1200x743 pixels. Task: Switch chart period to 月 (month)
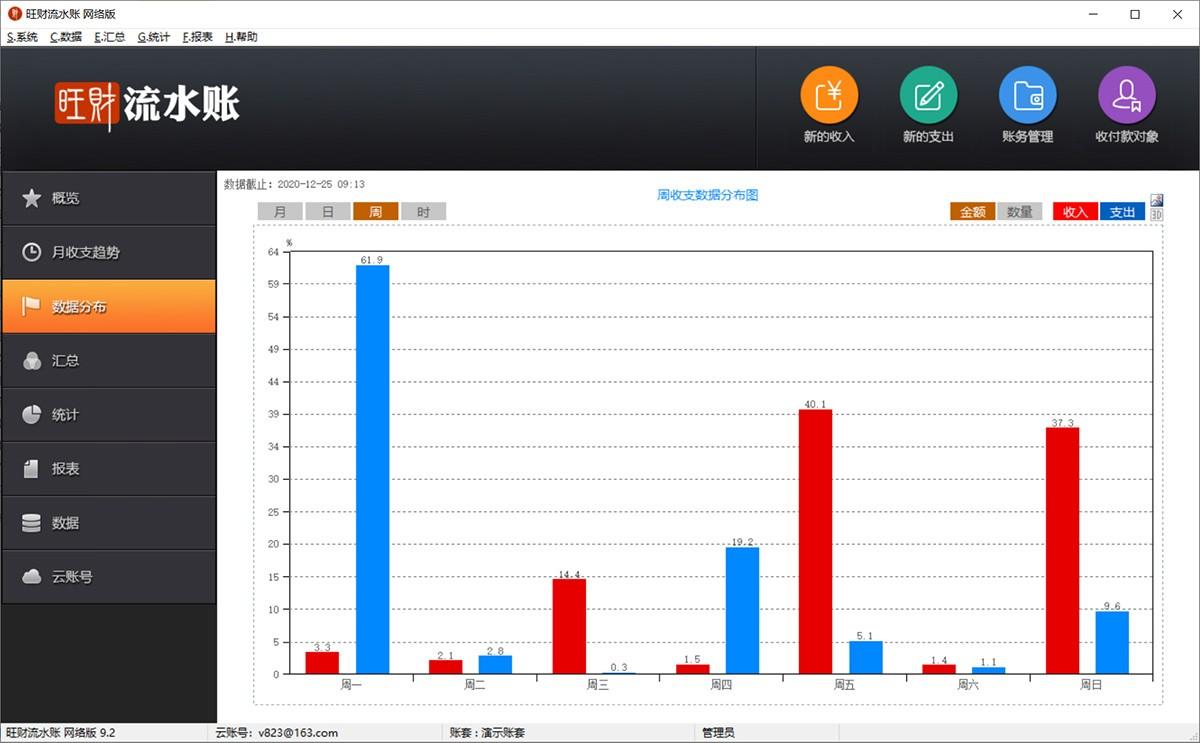click(x=280, y=212)
